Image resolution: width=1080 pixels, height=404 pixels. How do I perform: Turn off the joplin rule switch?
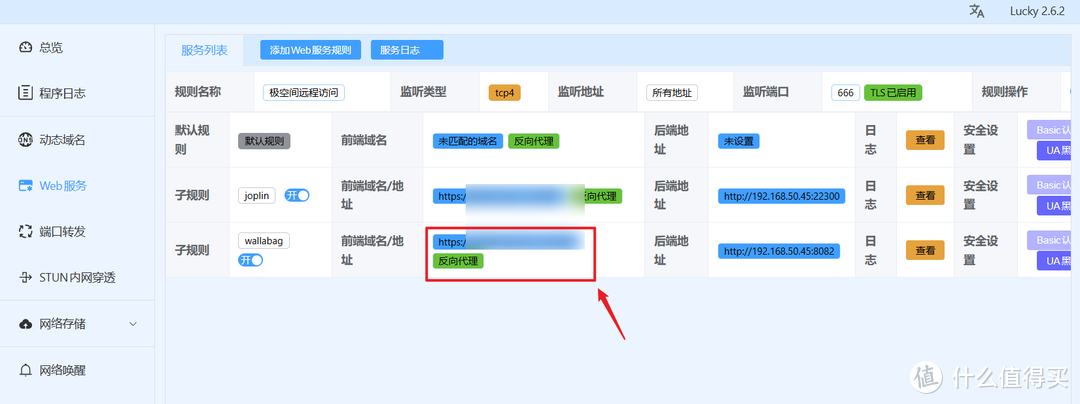(x=297, y=195)
